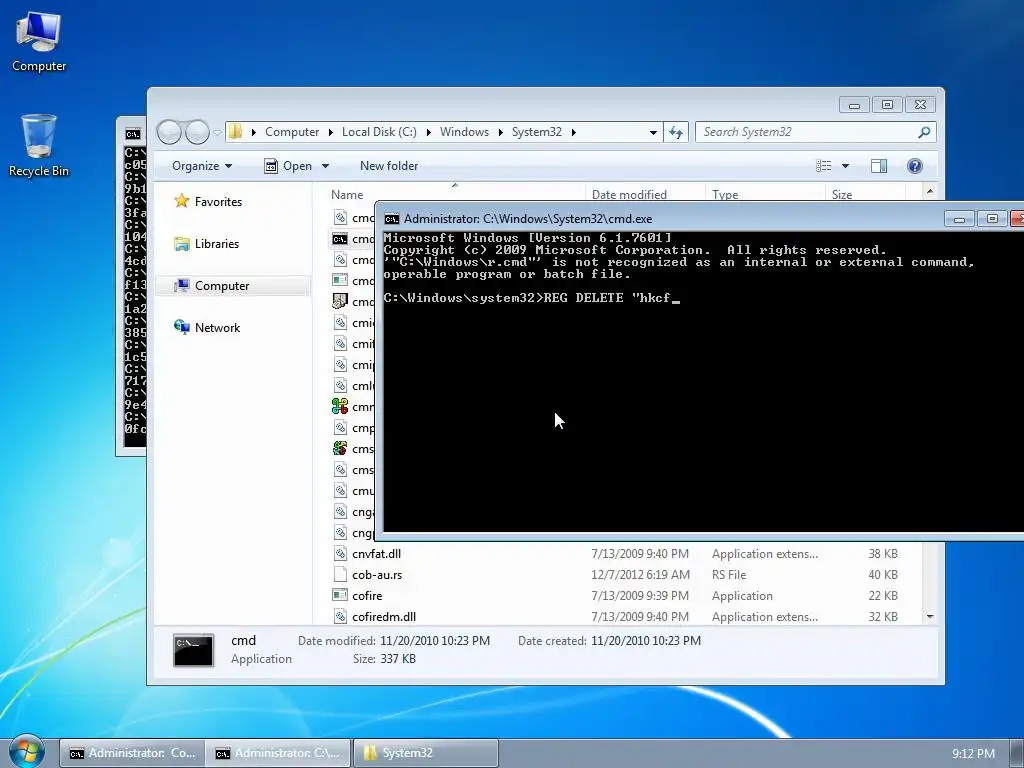Viewport: 1024px width, 768px height.
Task: Close the System32 Explorer window
Action: 920,104
